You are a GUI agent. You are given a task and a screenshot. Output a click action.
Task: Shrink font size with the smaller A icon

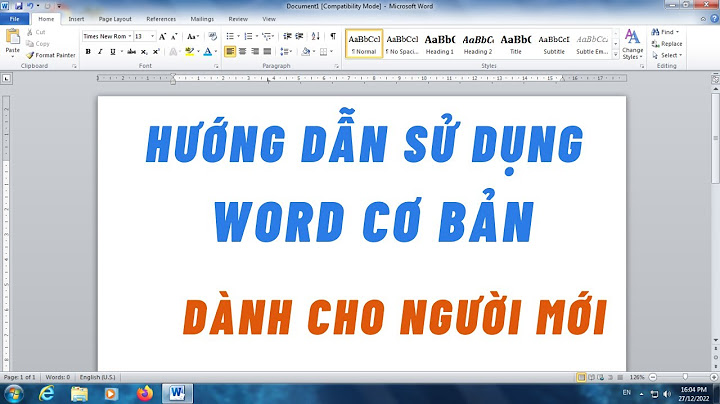click(174, 36)
